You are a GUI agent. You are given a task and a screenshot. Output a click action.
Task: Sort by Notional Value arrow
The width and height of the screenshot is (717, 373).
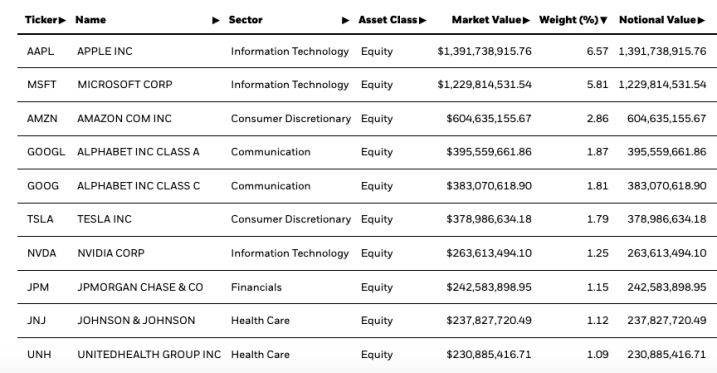click(x=701, y=20)
